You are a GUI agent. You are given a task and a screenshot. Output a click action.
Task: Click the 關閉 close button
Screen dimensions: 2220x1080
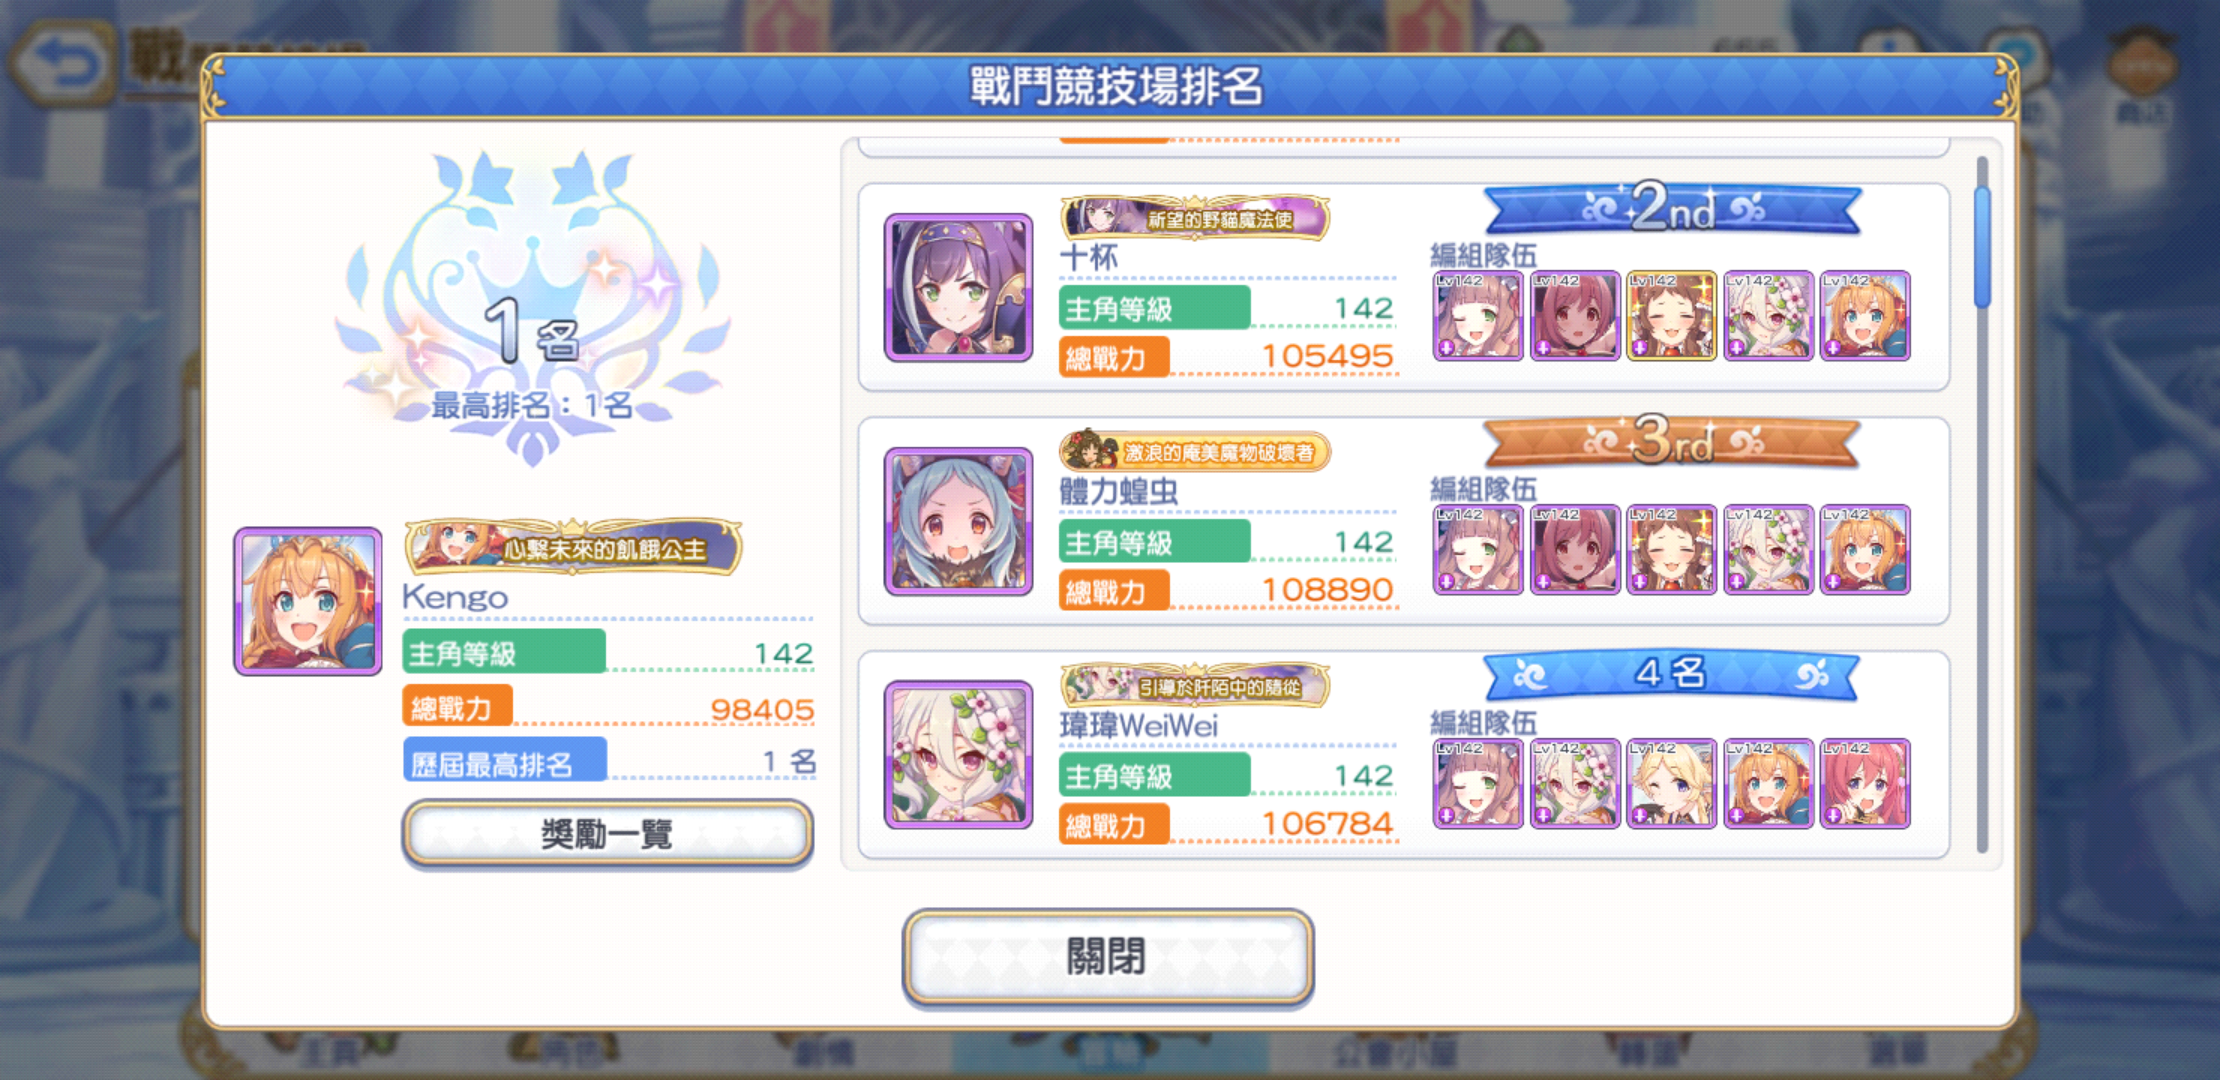[1108, 956]
